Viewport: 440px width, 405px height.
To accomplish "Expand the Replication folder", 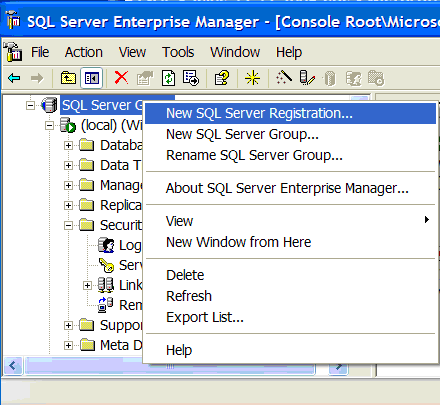I will click(68, 206).
